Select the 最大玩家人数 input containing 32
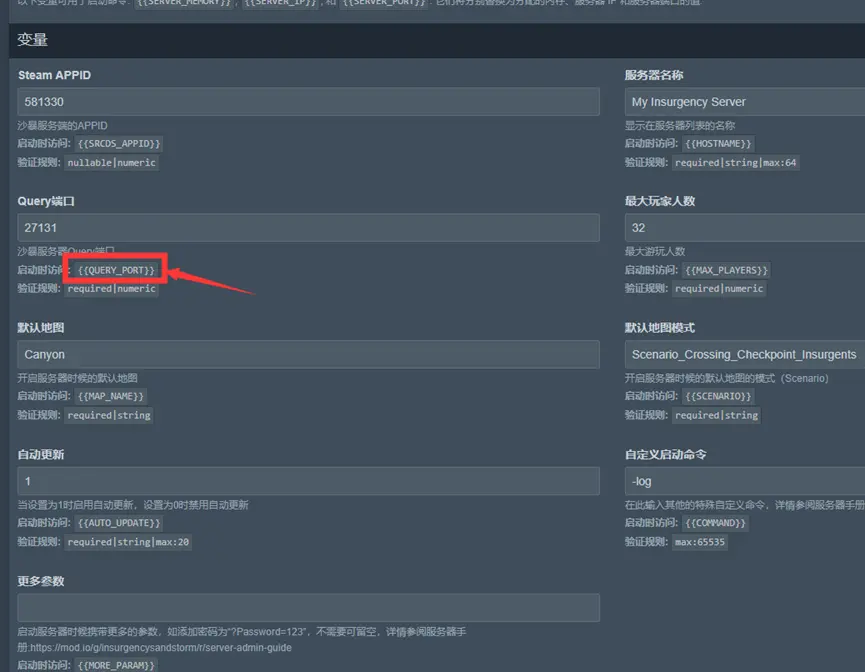The image size is (865, 672). click(x=744, y=228)
